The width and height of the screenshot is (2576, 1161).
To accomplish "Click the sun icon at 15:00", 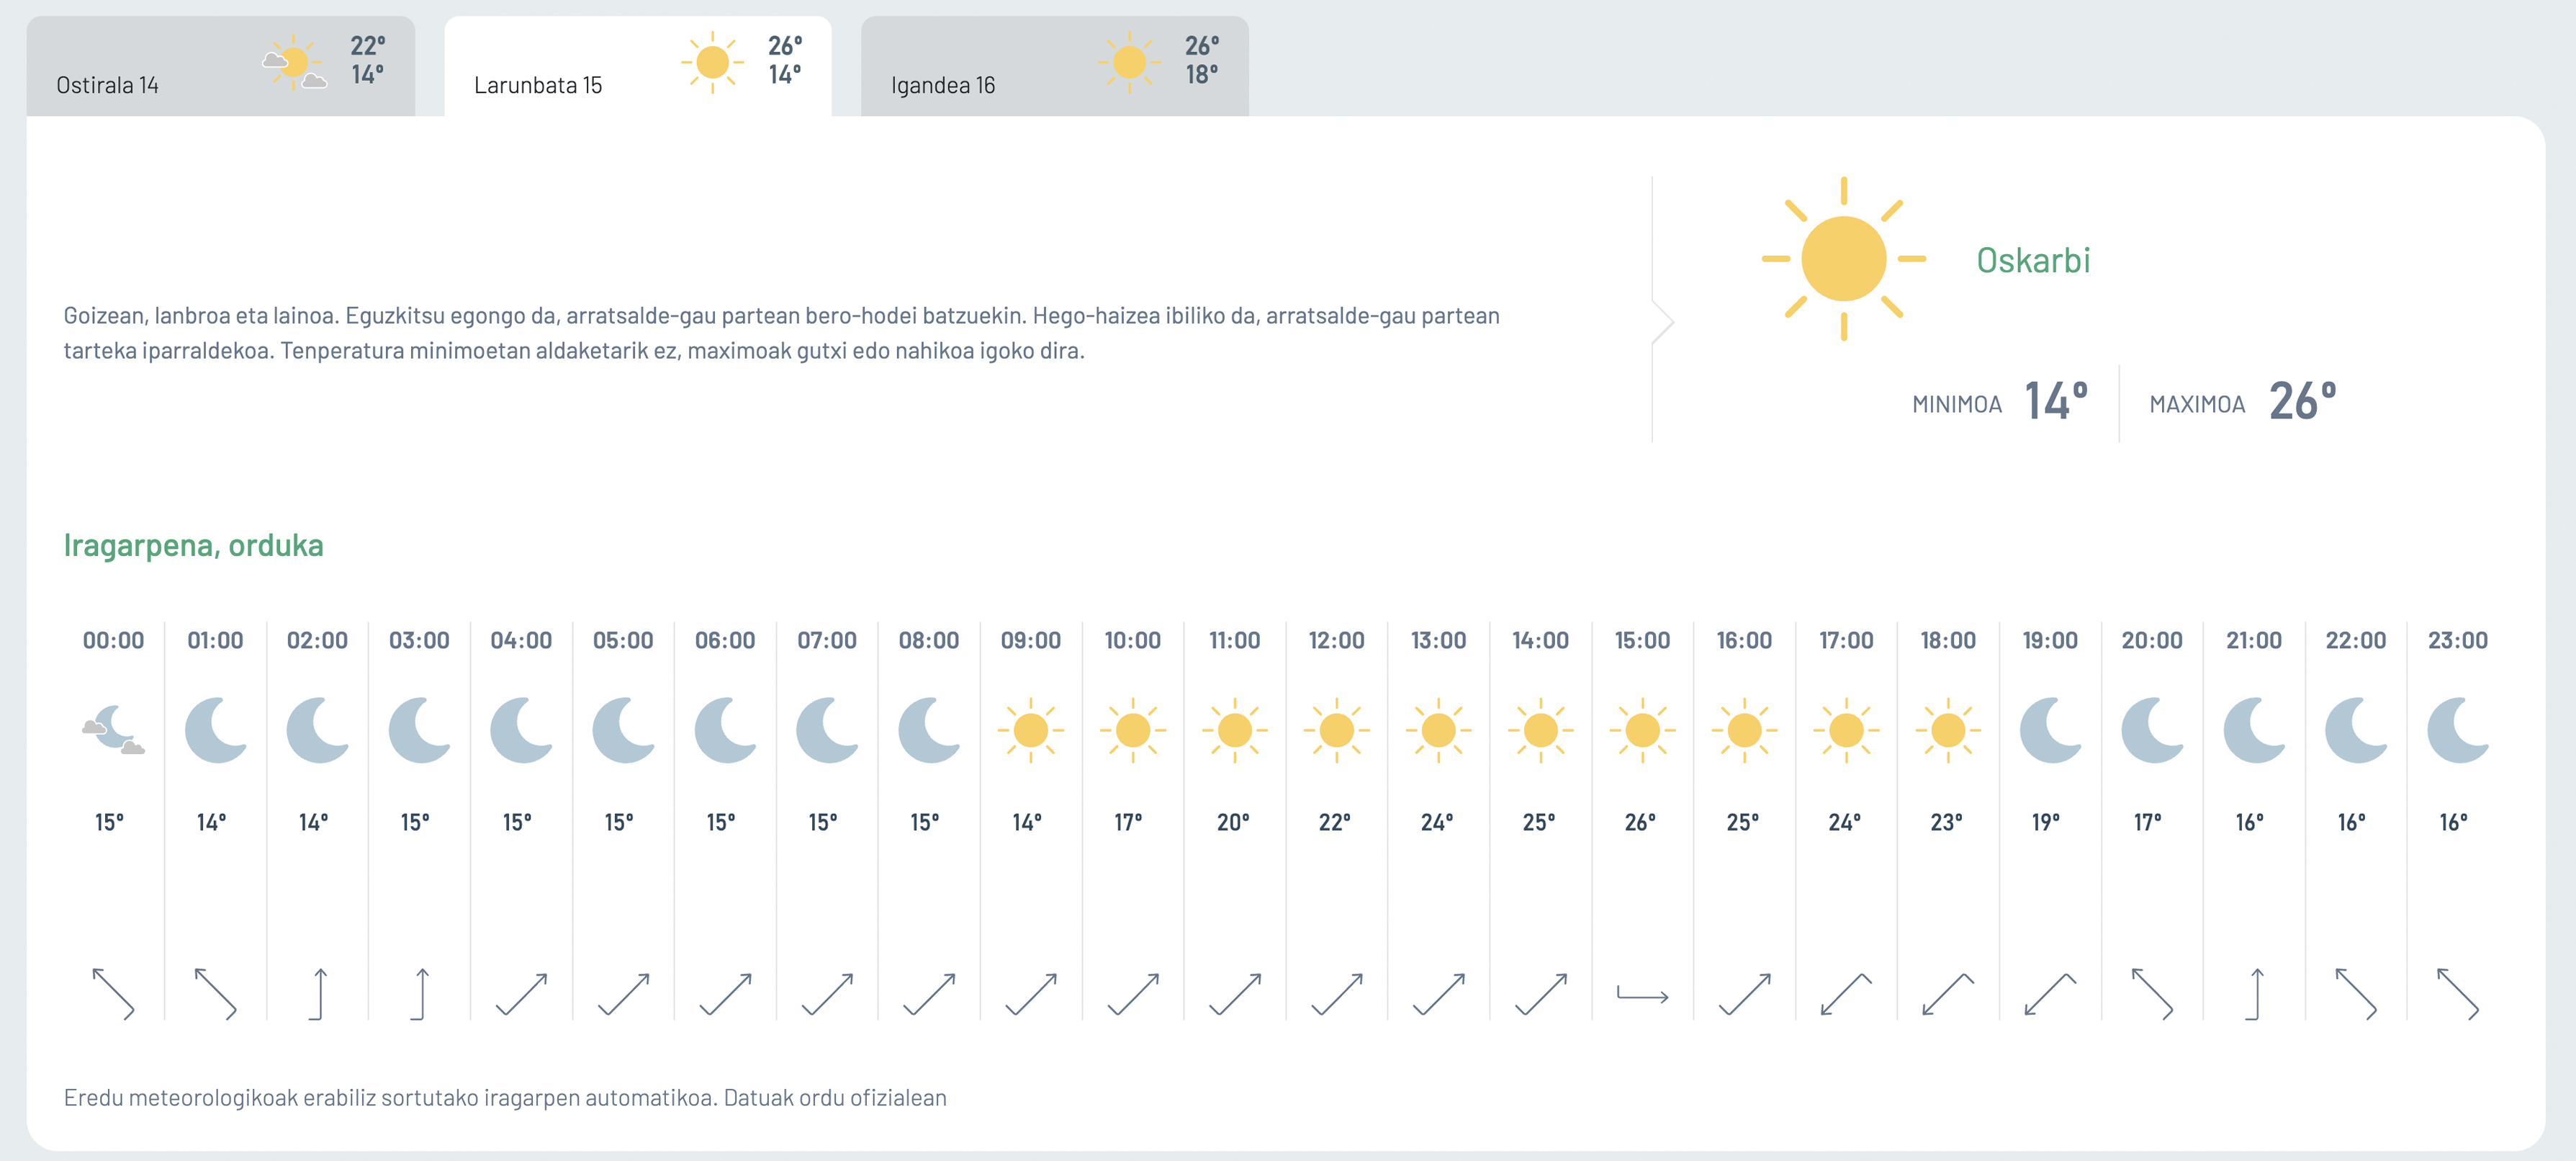I will click(1642, 730).
